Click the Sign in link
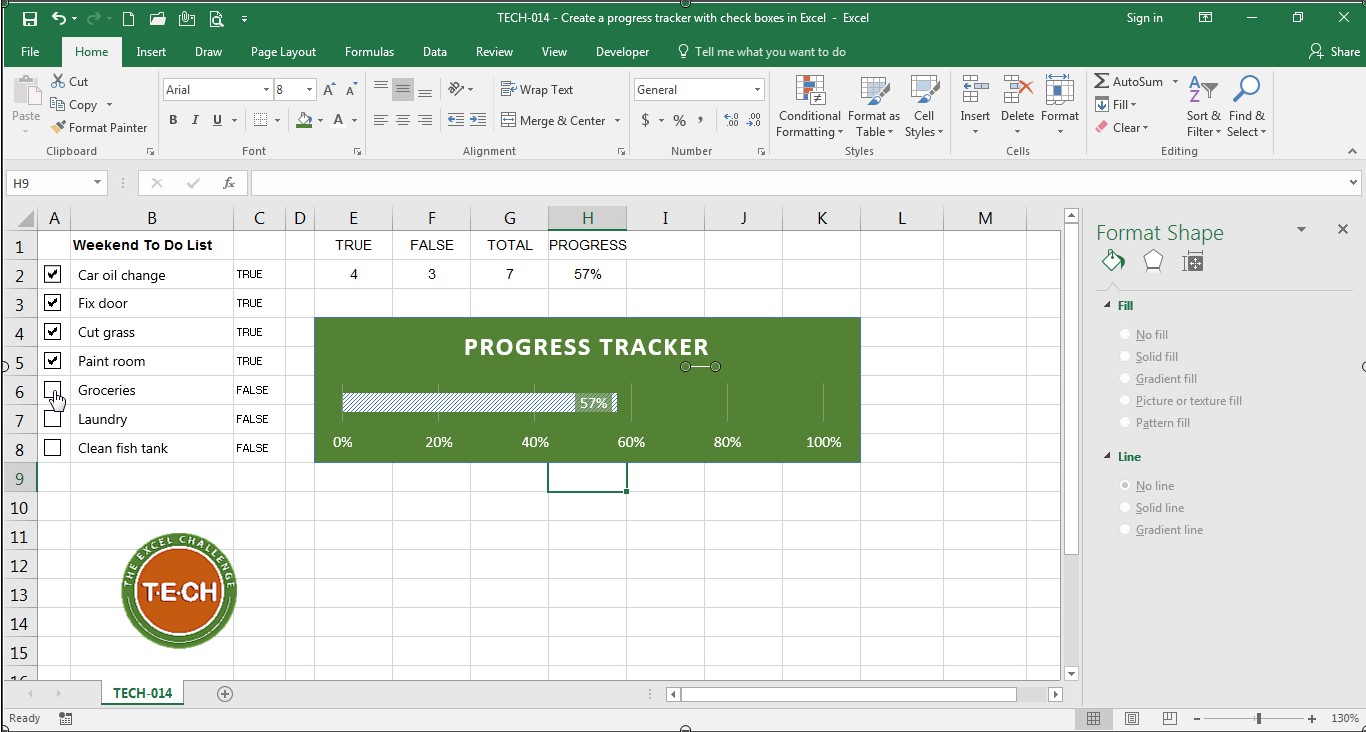1366x732 pixels. tap(1144, 18)
